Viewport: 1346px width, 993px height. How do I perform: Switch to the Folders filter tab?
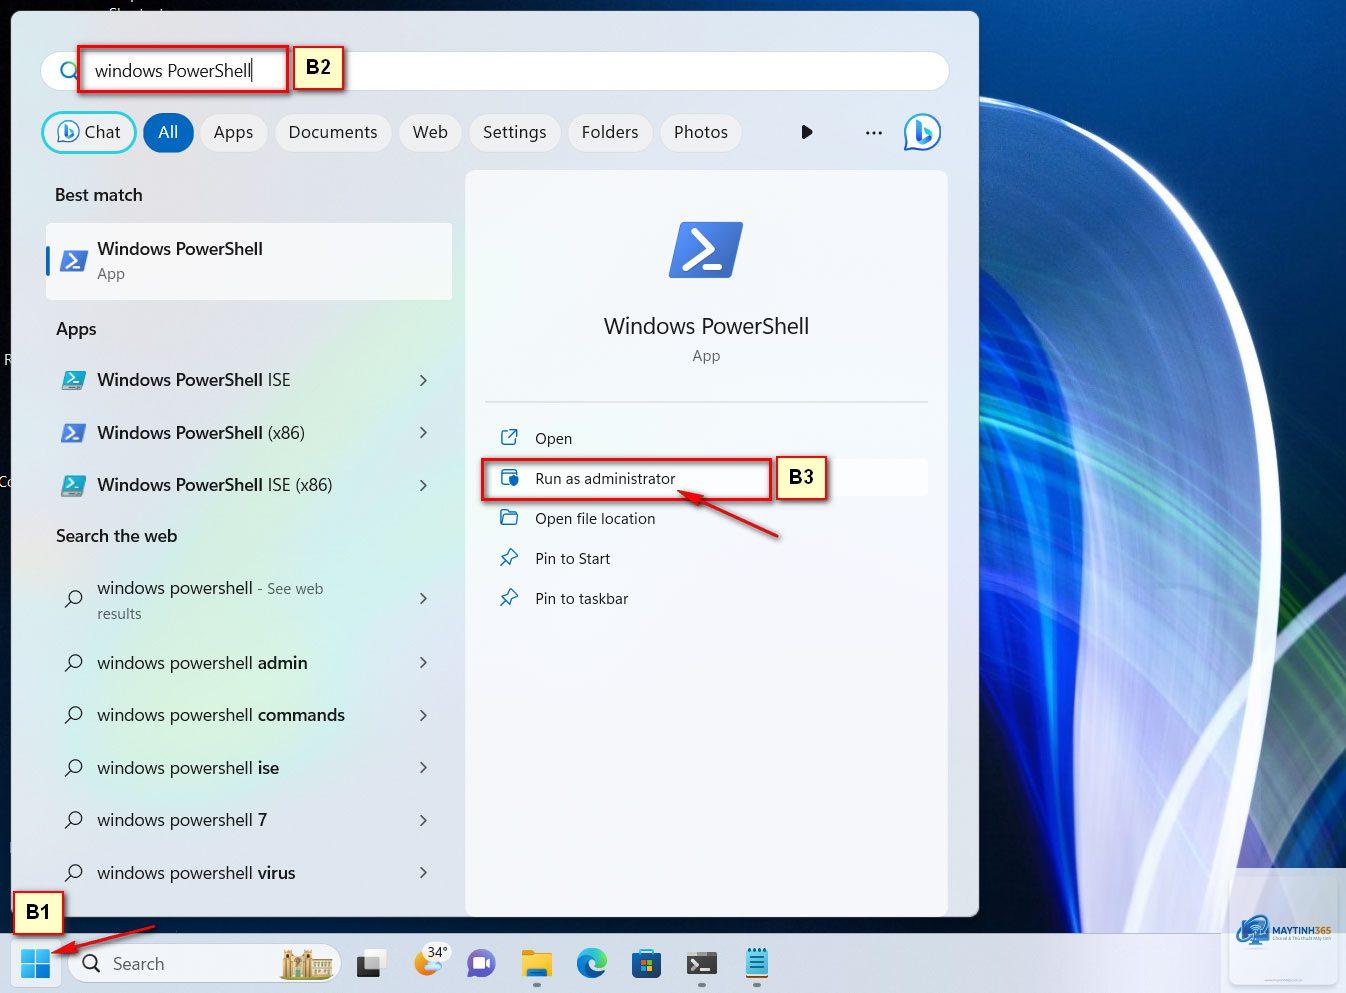click(610, 132)
